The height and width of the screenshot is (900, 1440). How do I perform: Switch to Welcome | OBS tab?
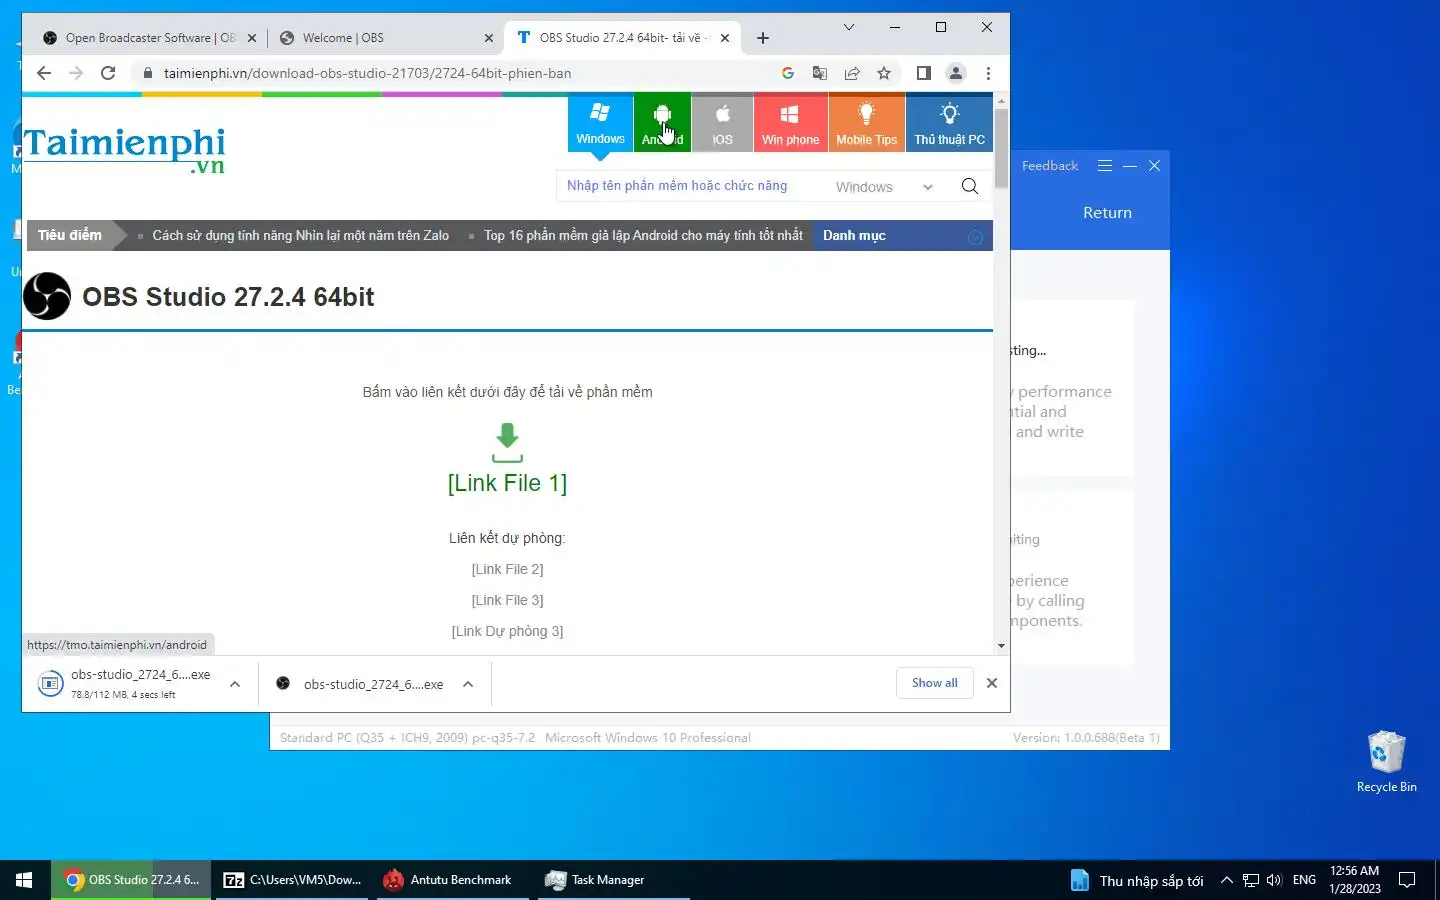(x=385, y=38)
